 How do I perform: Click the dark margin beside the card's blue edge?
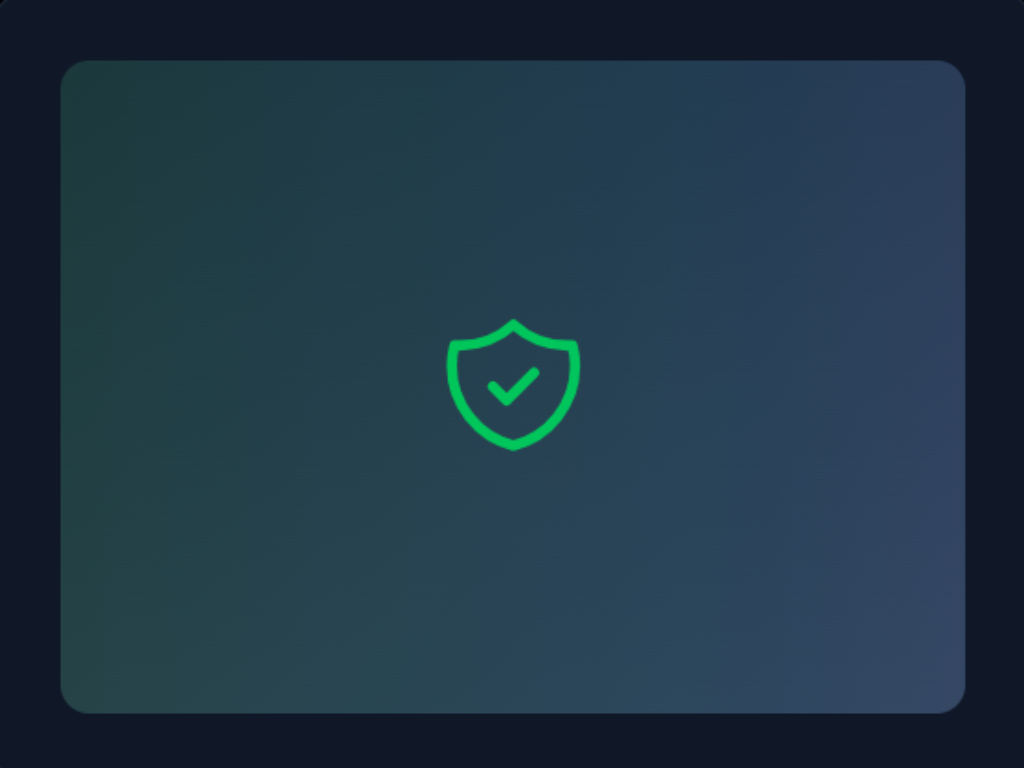click(x=995, y=387)
